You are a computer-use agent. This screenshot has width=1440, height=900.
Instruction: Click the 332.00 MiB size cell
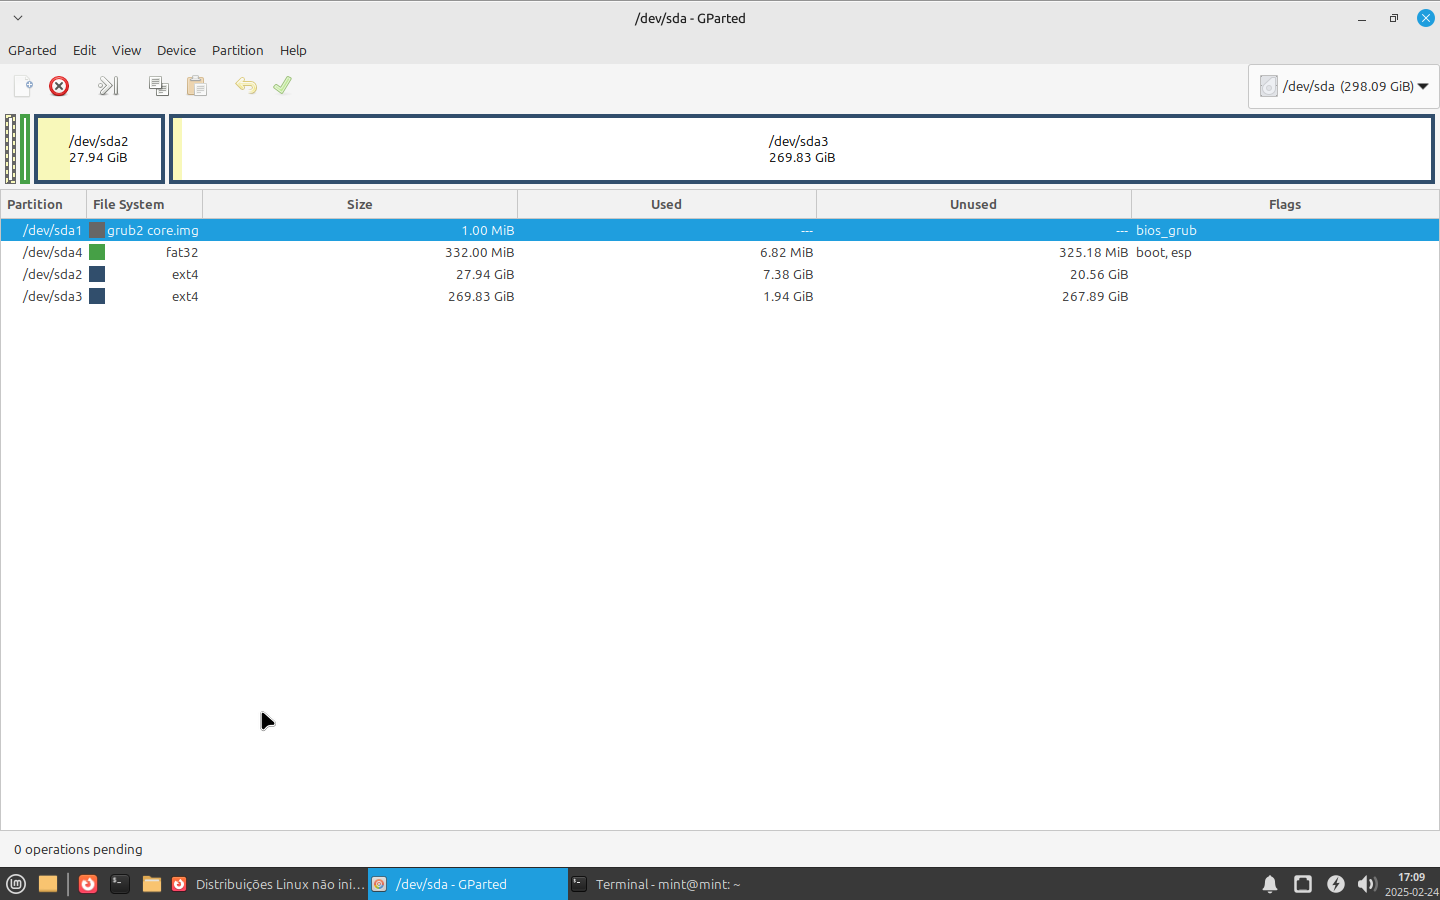[480, 252]
